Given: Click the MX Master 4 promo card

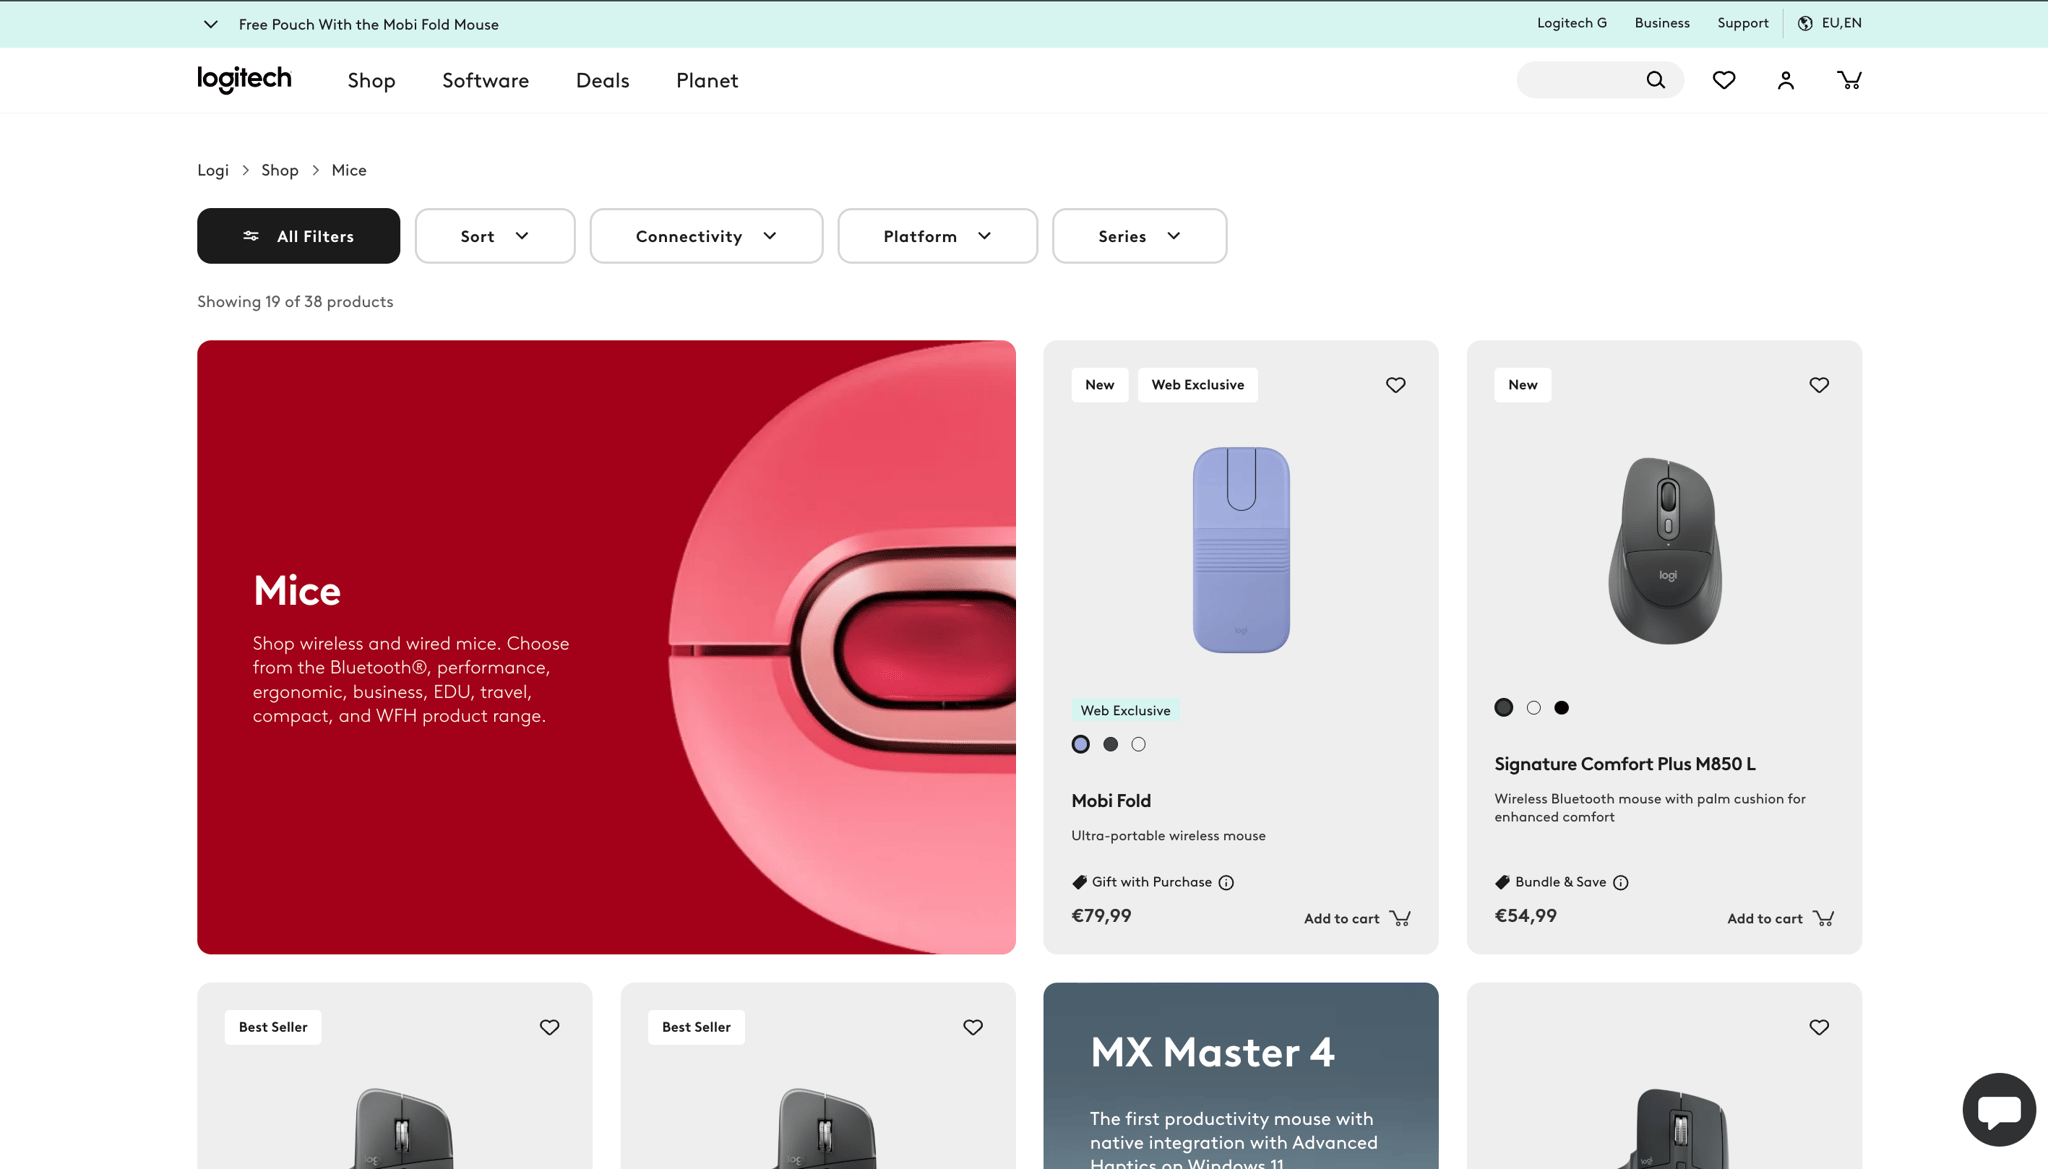Looking at the screenshot, I should tap(1241, 1075).
